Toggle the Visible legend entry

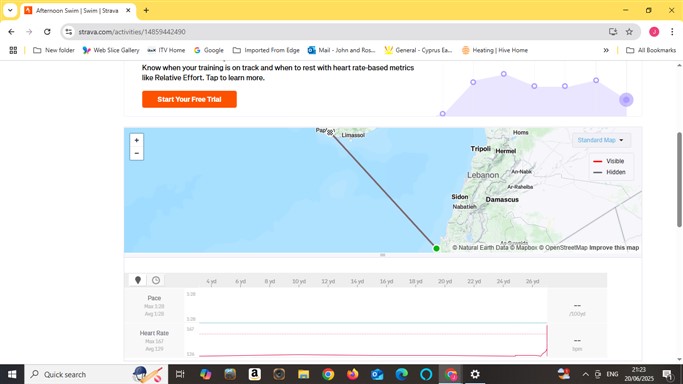609,161
